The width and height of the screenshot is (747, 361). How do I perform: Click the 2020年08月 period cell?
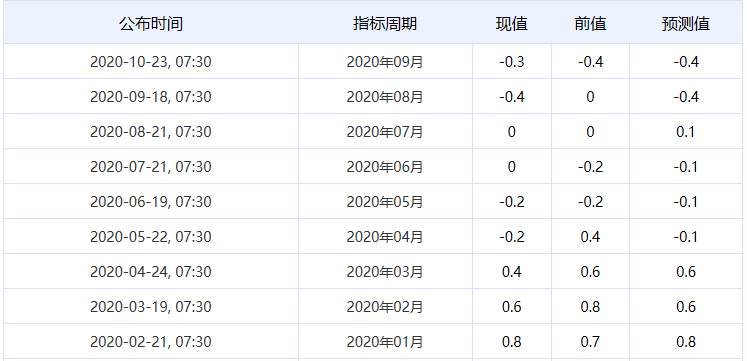[385, 97]
